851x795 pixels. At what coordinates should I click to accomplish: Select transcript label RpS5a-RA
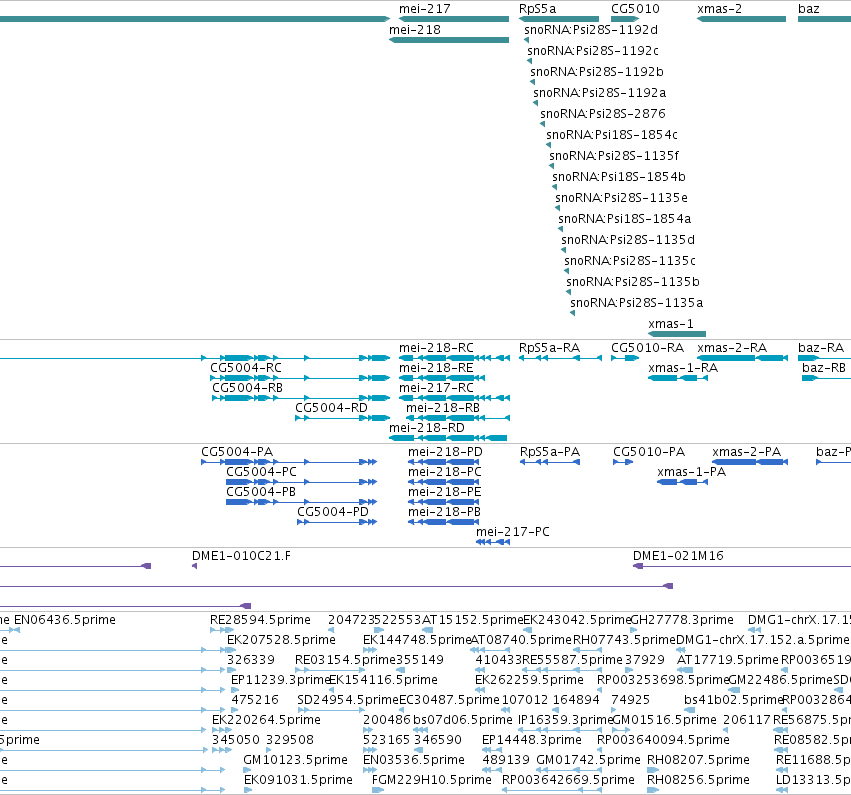tap(549, 348)
